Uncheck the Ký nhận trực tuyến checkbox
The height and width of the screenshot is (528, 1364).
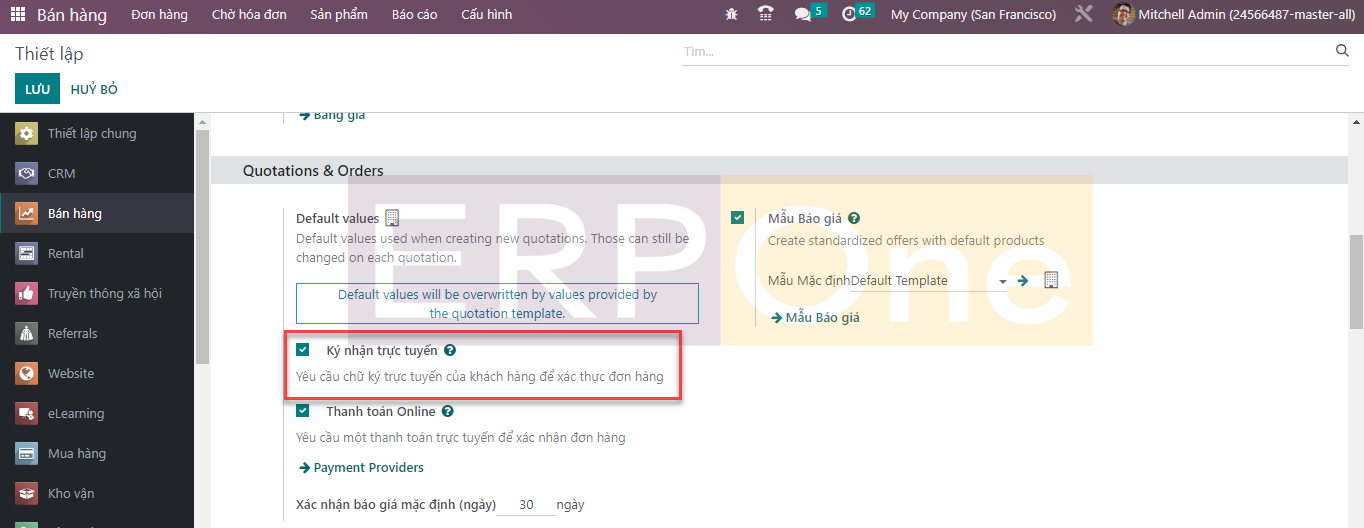point(303,351)
